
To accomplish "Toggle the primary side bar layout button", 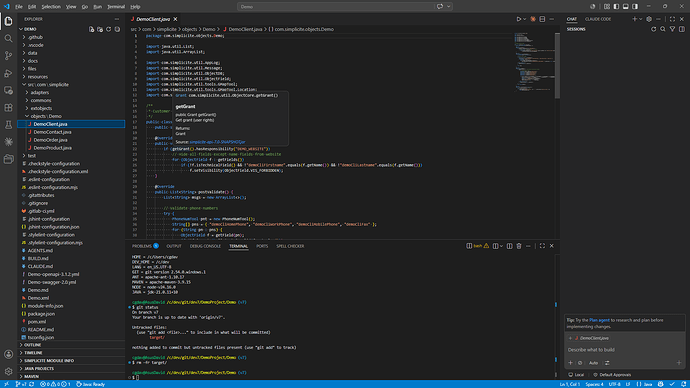I will point(616,7).
